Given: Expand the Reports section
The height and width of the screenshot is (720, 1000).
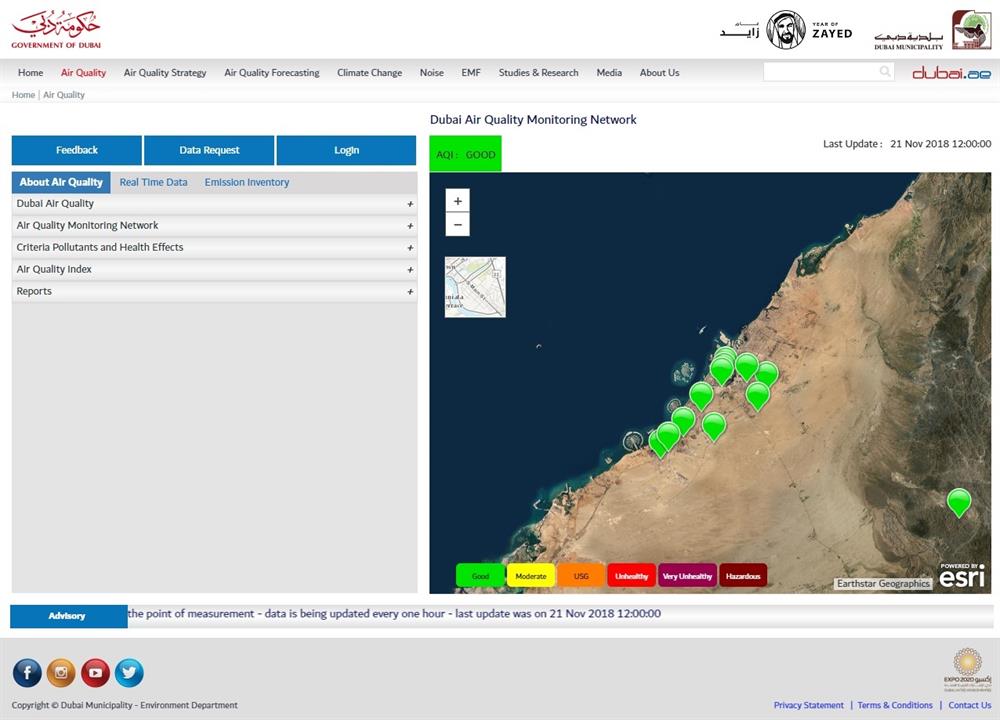Looking at the screenshot, I should tap(214, 291).
